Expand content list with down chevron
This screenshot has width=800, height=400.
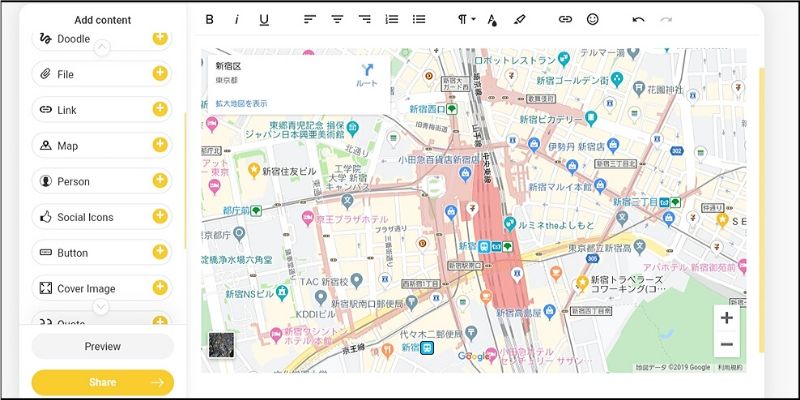coord(101,307)
